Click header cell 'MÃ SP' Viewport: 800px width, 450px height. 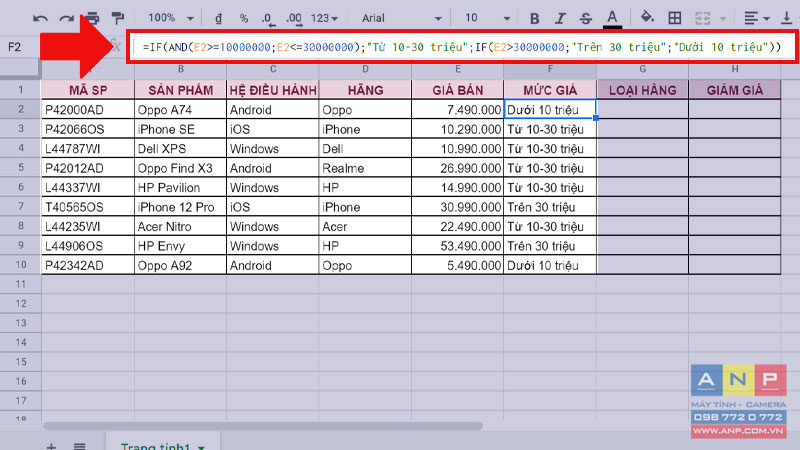[x=88, y=90]
